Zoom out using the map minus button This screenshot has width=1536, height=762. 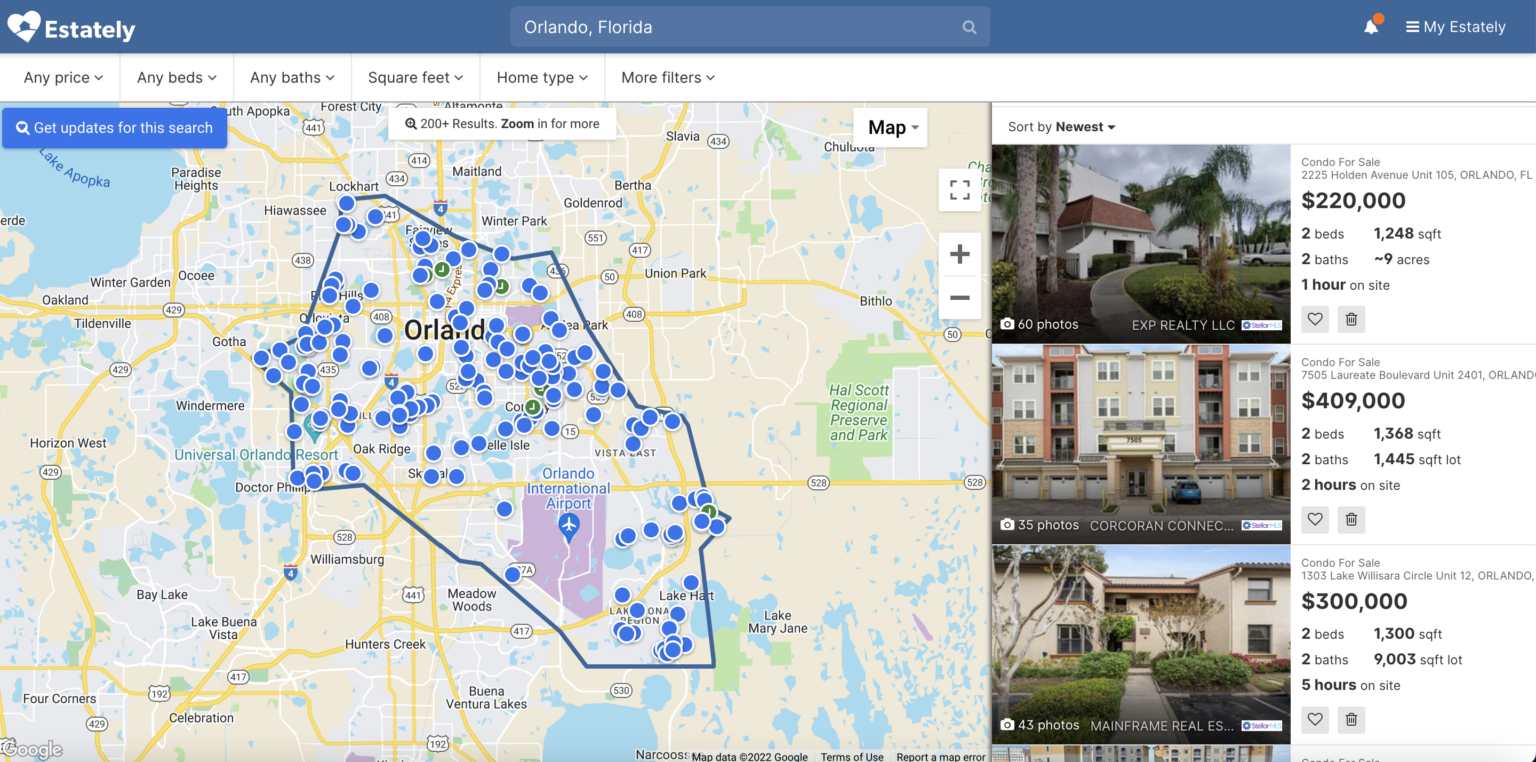pyautogui.click(x=959, y=298)
